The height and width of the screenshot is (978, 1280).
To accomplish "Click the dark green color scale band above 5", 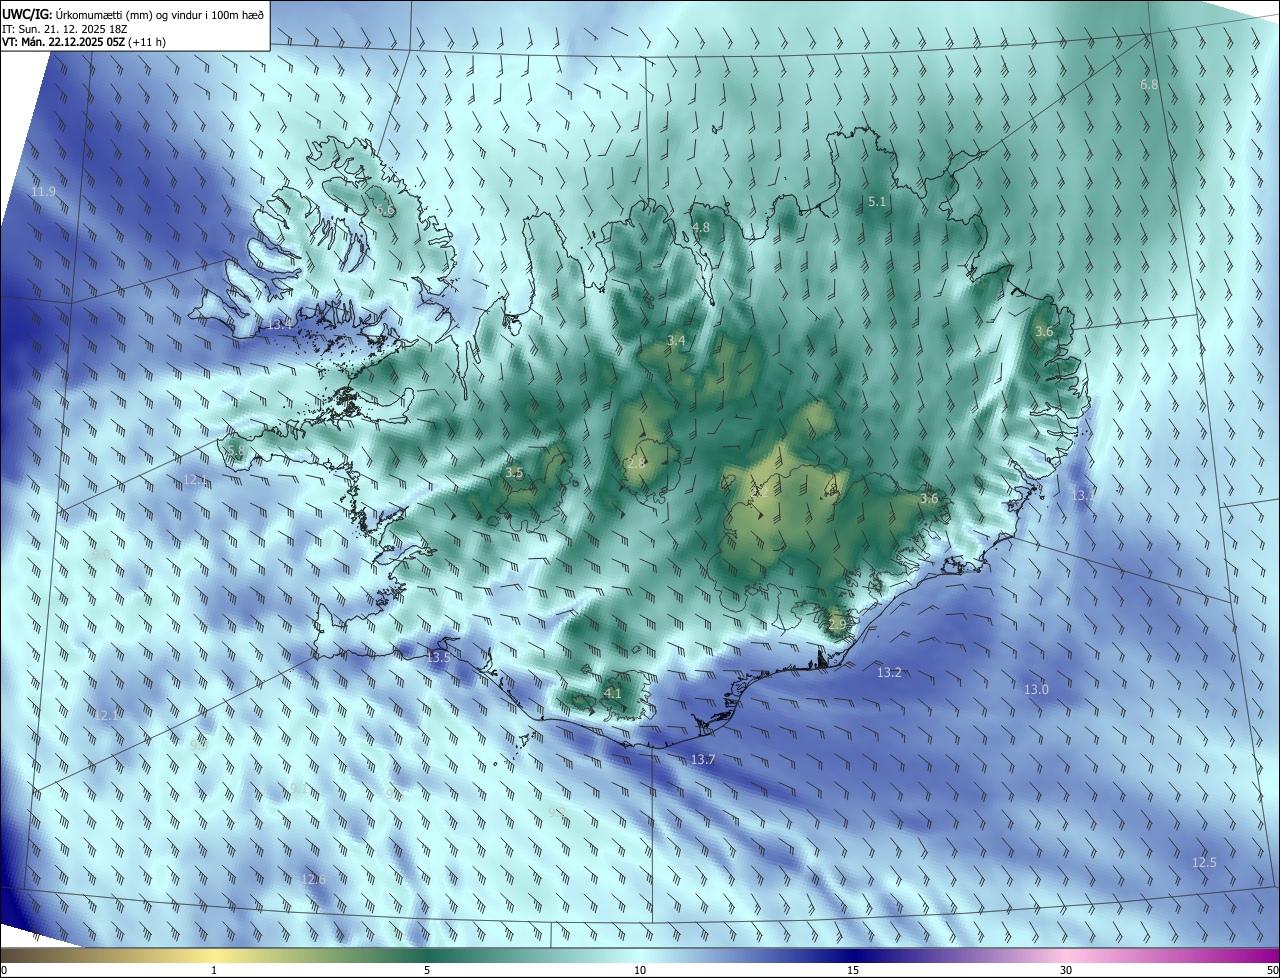I will click(427, 956).
